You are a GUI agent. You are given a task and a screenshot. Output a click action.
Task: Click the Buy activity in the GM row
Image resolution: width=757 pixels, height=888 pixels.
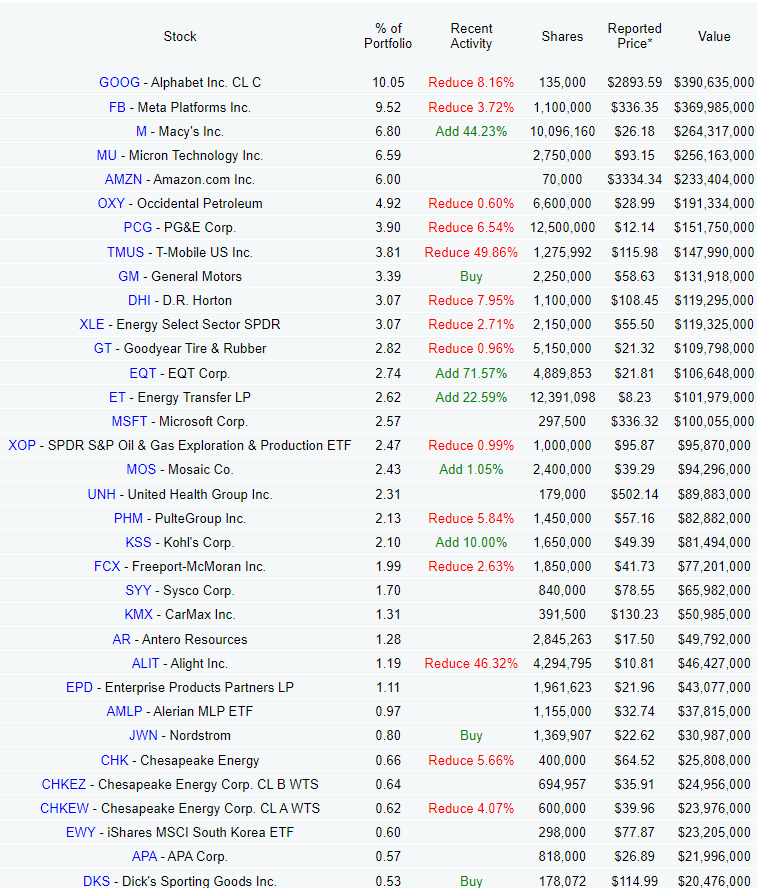coord(471,277)
